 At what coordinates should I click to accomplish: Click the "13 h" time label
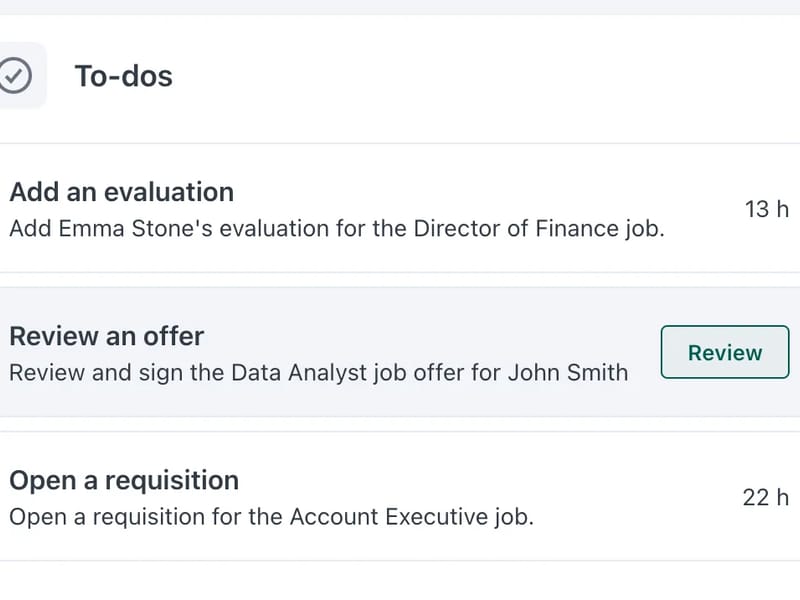click(766, 210)
